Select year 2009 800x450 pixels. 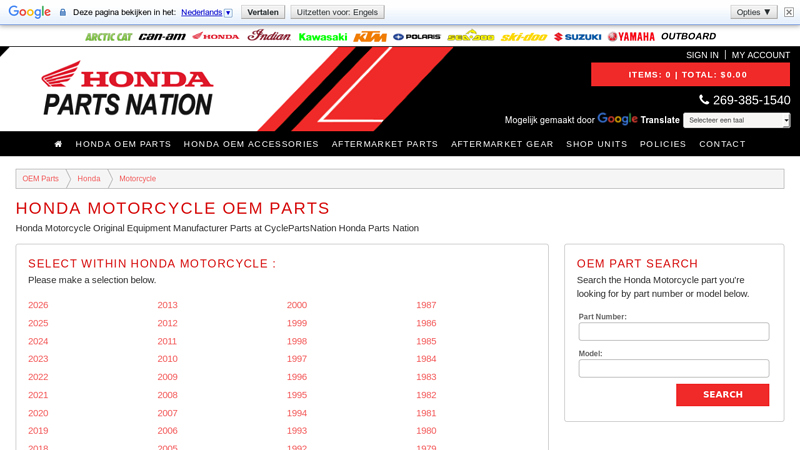(167, 377)
